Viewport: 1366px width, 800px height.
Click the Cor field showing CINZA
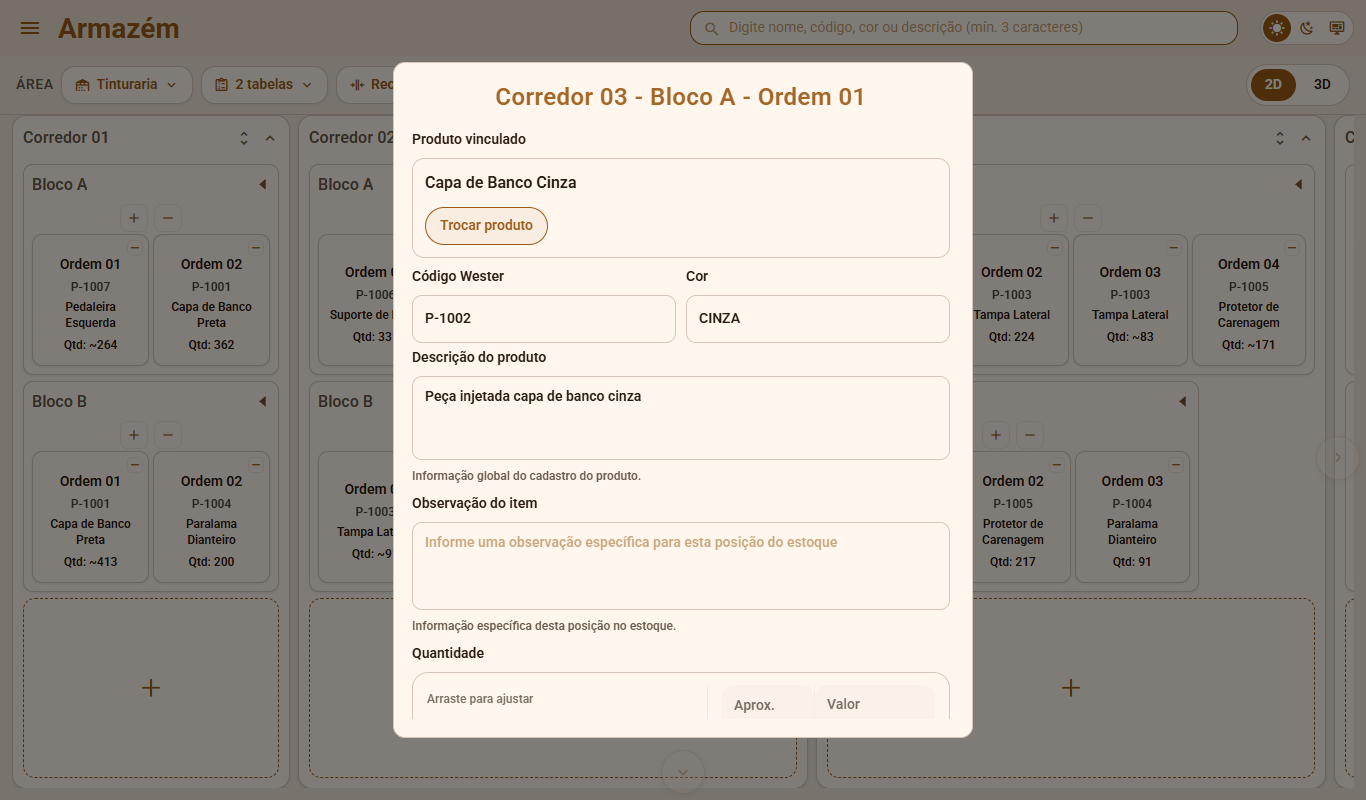818,319
